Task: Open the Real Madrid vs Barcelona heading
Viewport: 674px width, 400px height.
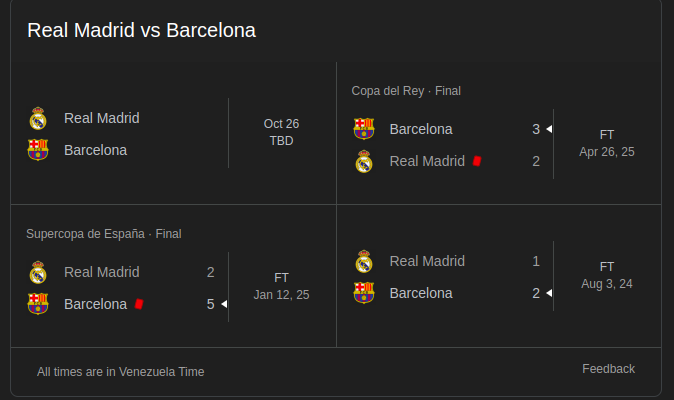Action: (x=141, y=30)
